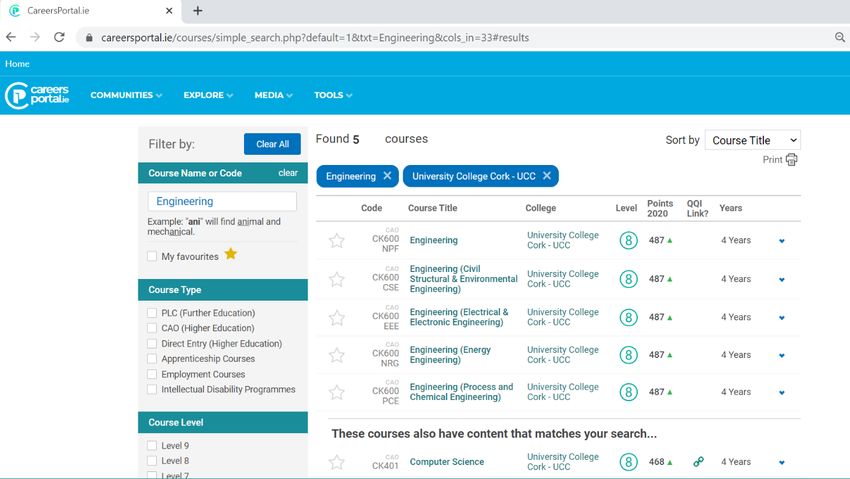Open the Engineering course title link
This screenshot has width=850, height=479.
click(x=434, y=240)
